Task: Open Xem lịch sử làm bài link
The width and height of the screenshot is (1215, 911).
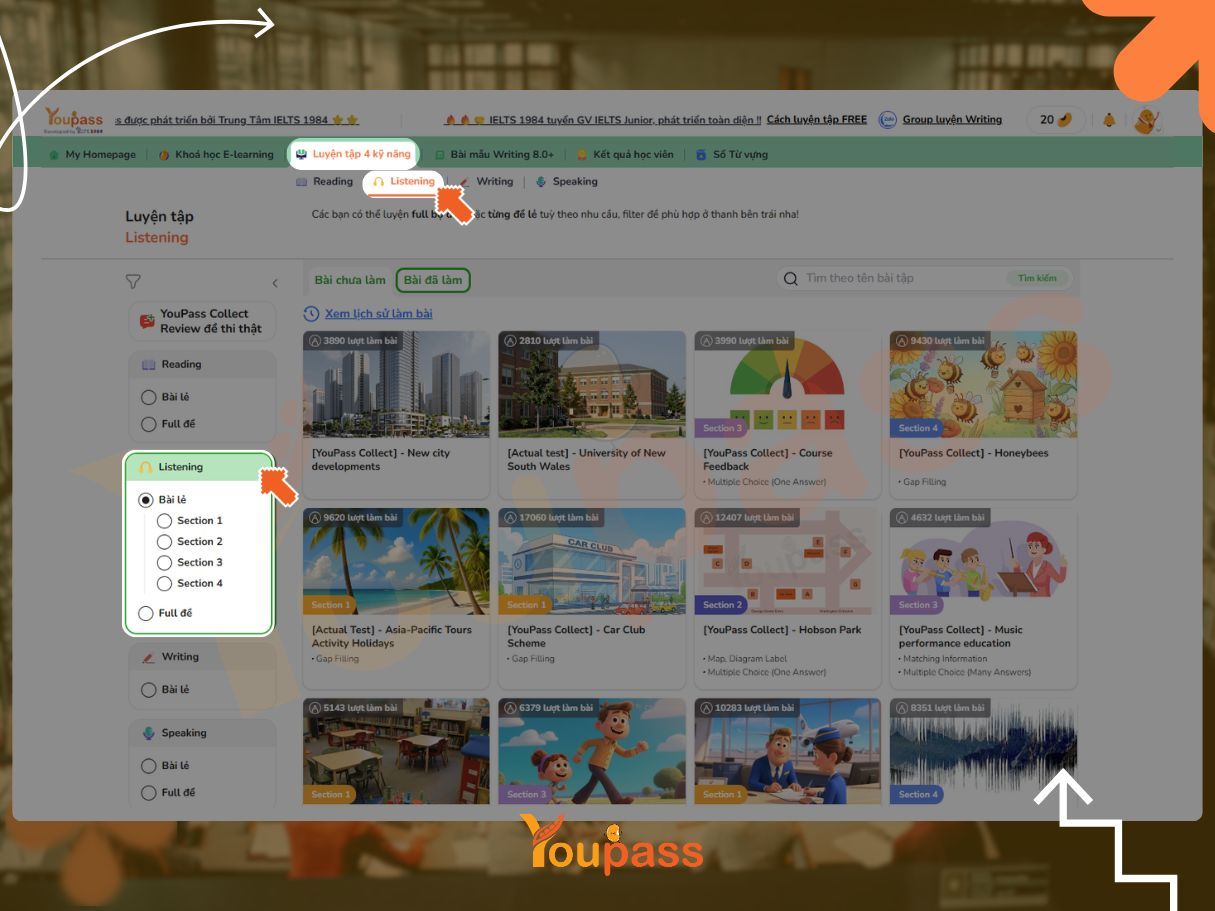Action: pos(378,314)
